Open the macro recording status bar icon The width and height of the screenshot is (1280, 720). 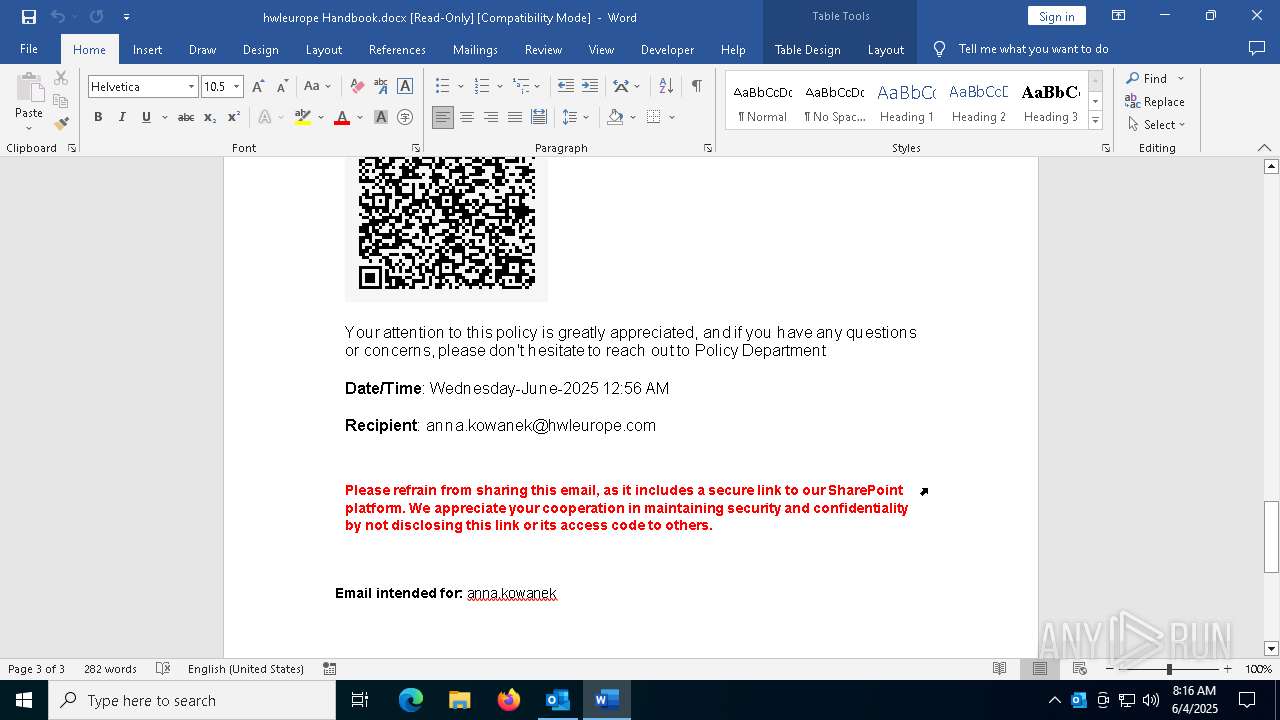pyautogui.click(x=329, y=669)
